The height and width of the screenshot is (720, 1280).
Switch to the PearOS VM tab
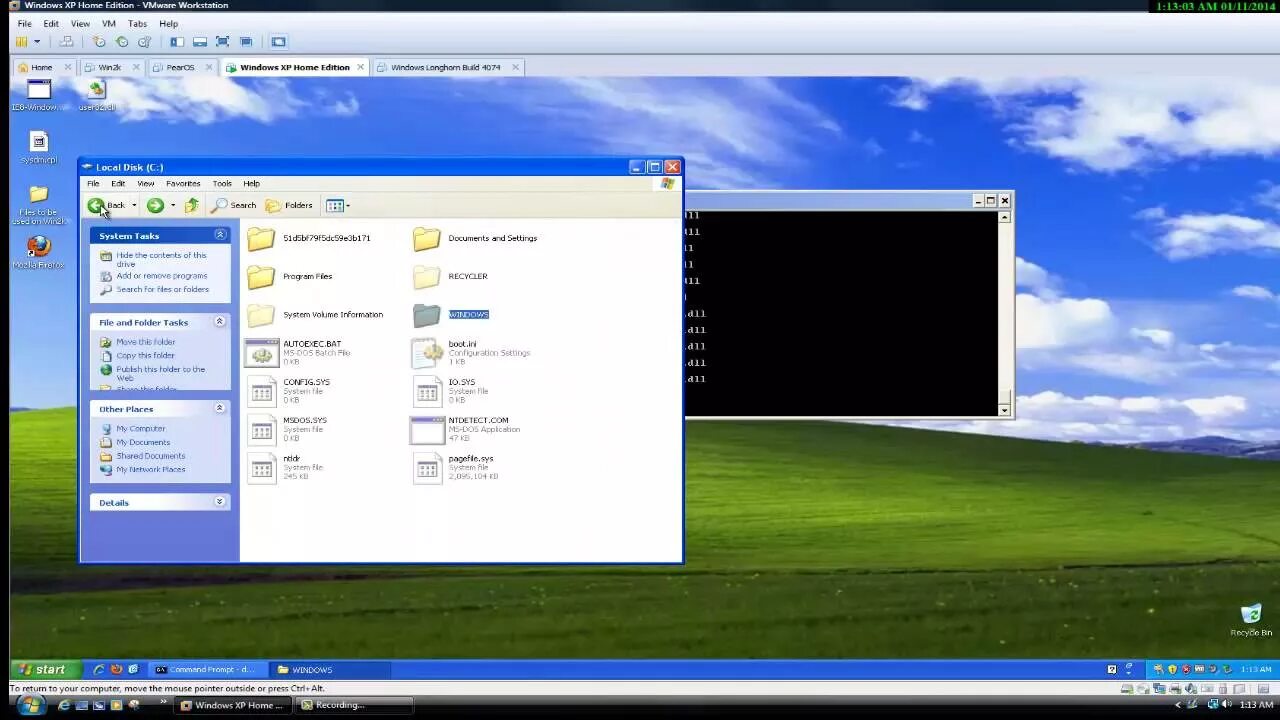click(180, 67)
